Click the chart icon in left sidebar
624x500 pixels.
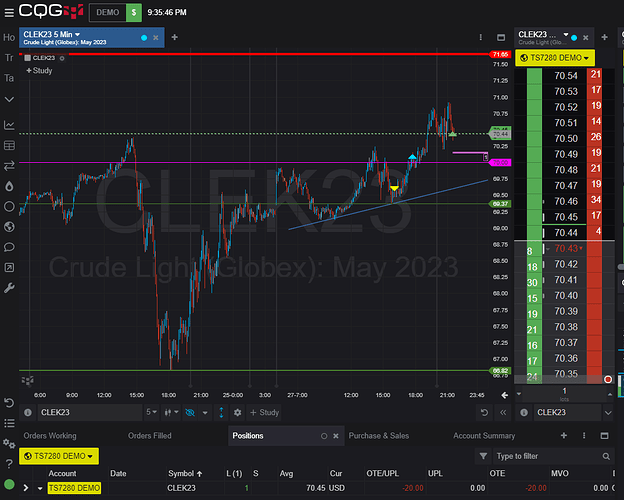[8, 124]
